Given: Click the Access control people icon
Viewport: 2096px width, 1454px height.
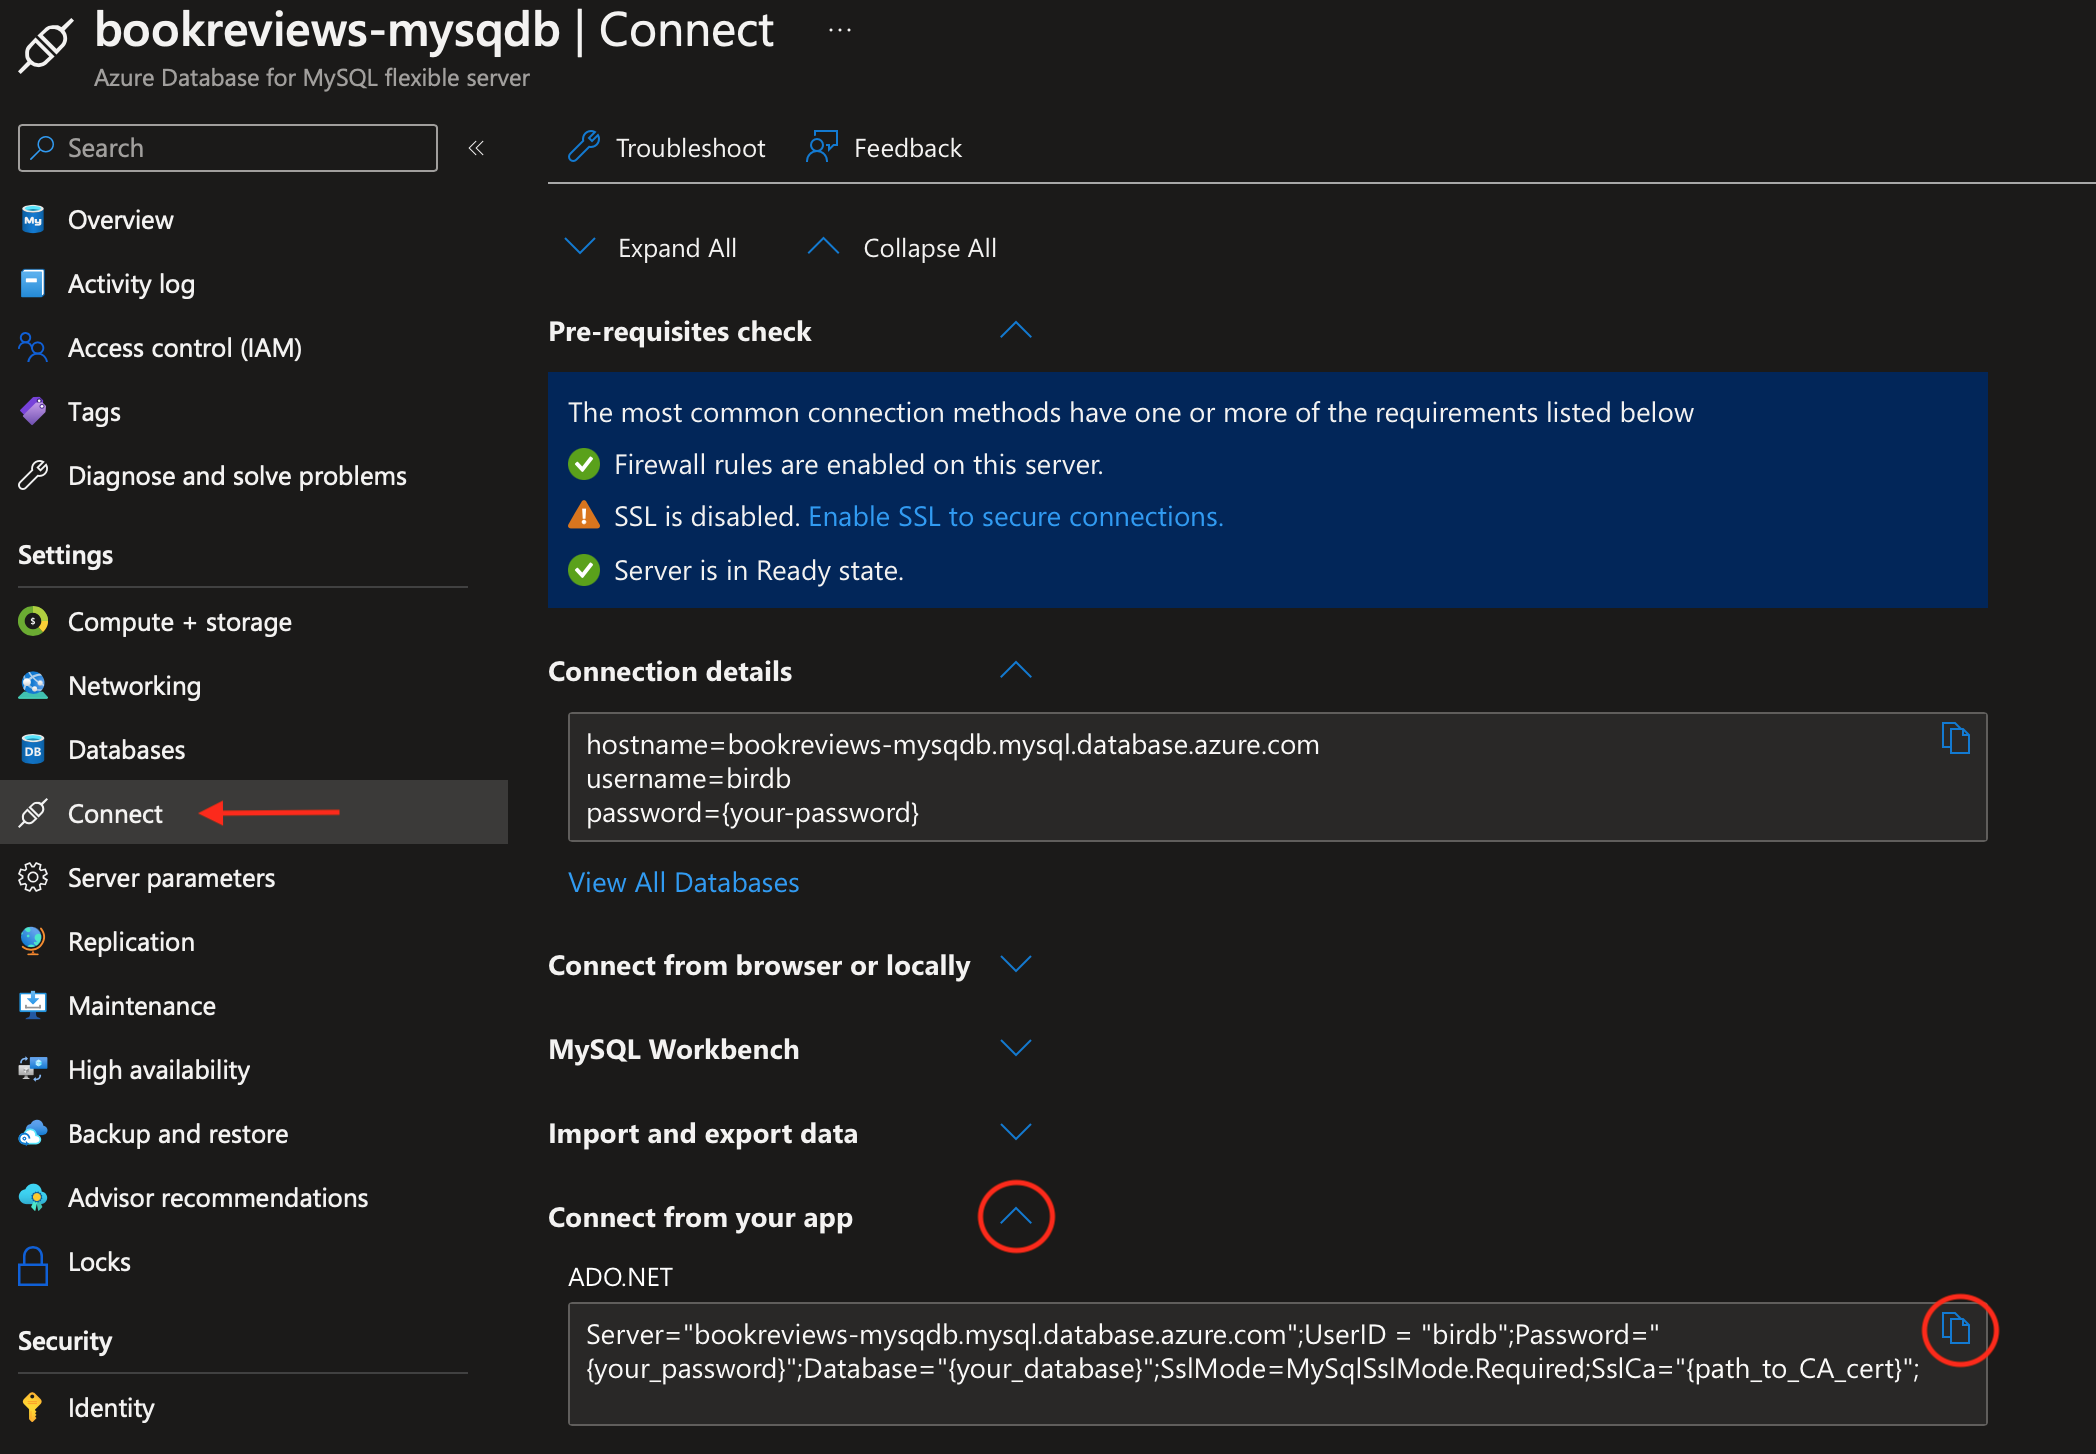Looking at the screenshot, I should 33,347.
